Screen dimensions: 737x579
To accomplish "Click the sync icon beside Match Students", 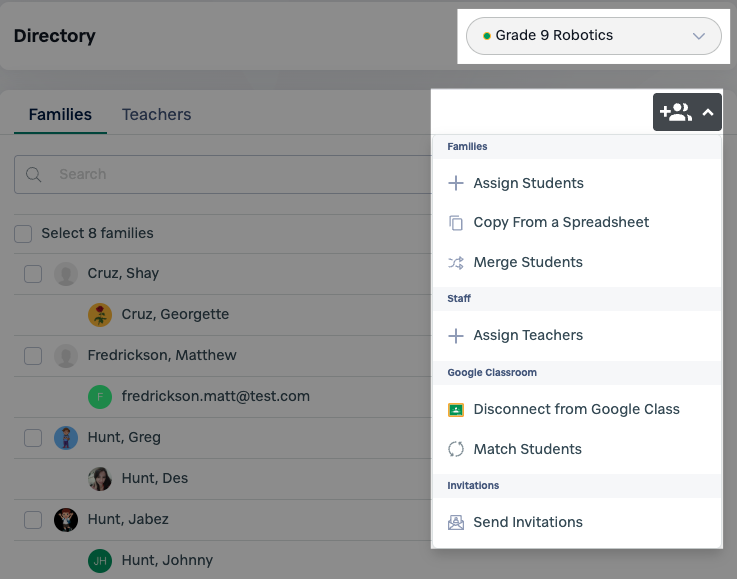I will pos(455,449).
